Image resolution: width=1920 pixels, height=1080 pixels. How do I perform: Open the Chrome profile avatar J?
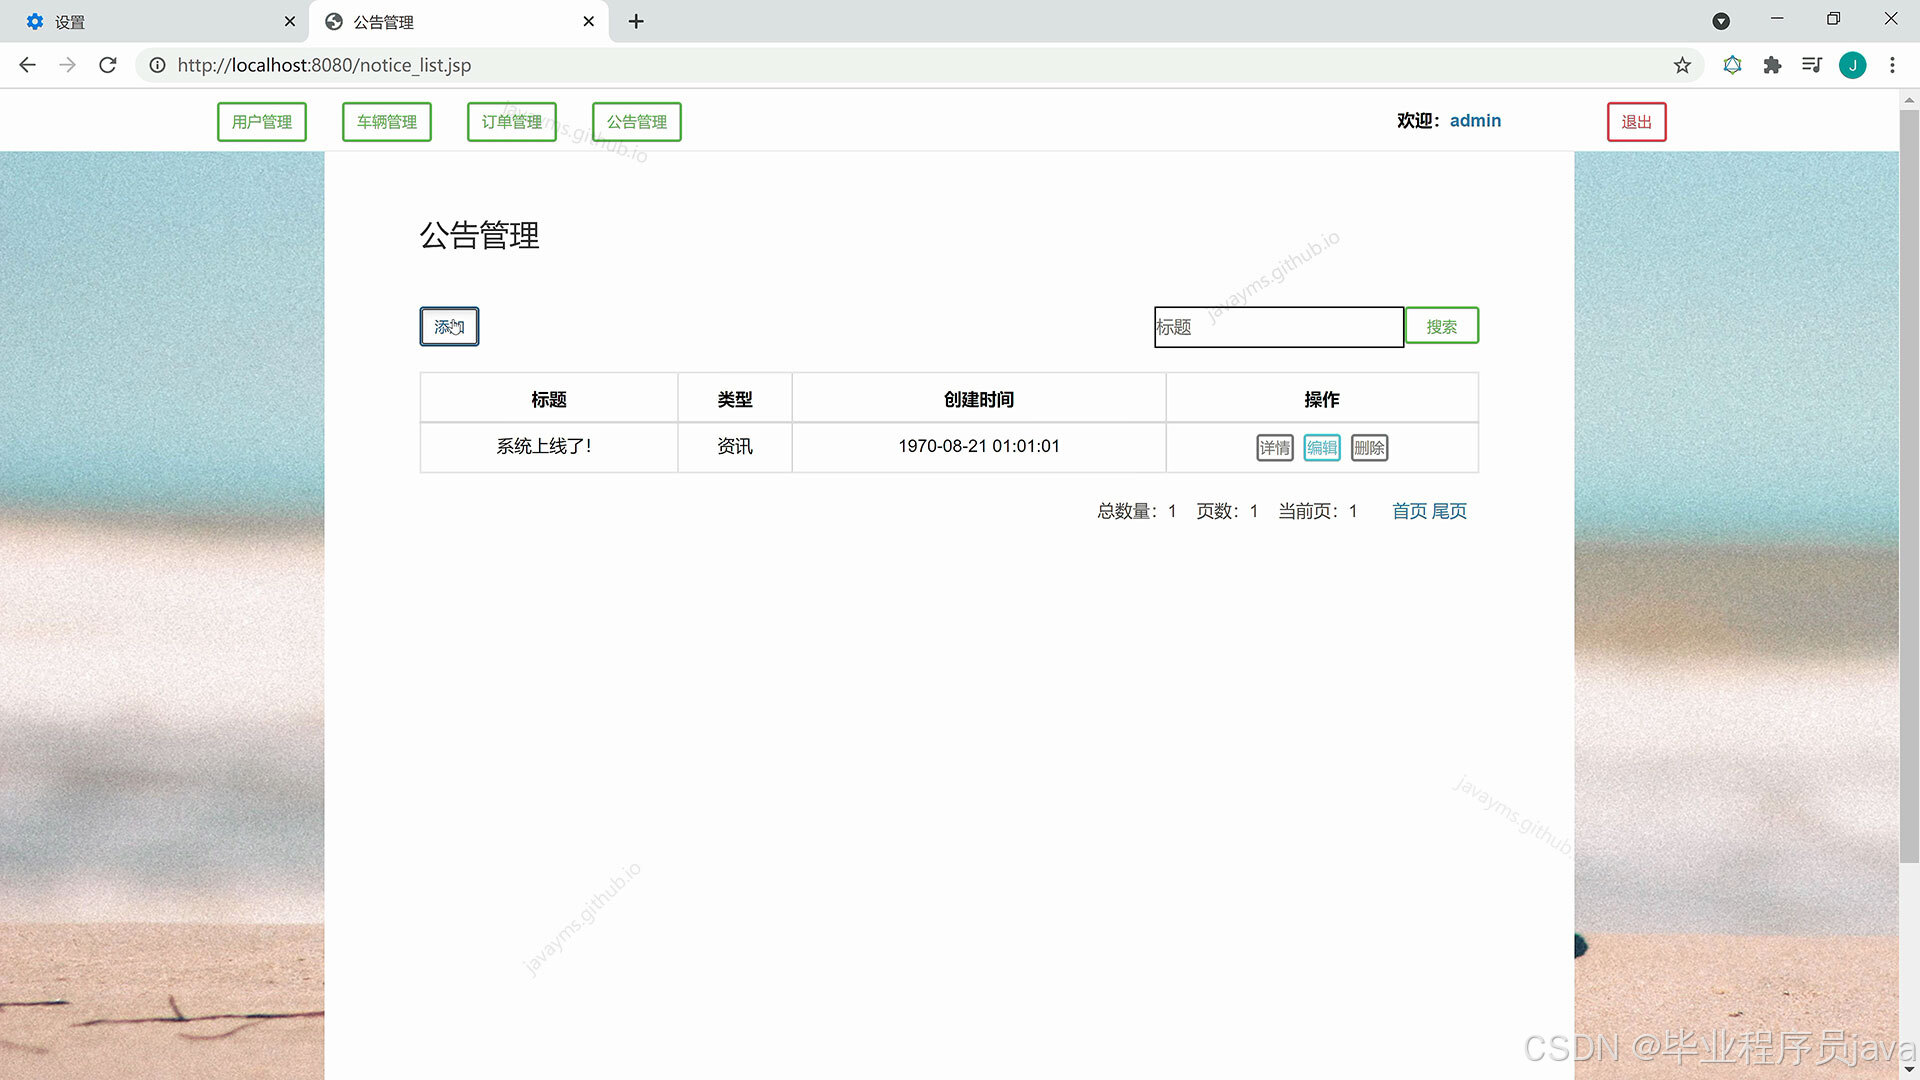point(1852,65)
